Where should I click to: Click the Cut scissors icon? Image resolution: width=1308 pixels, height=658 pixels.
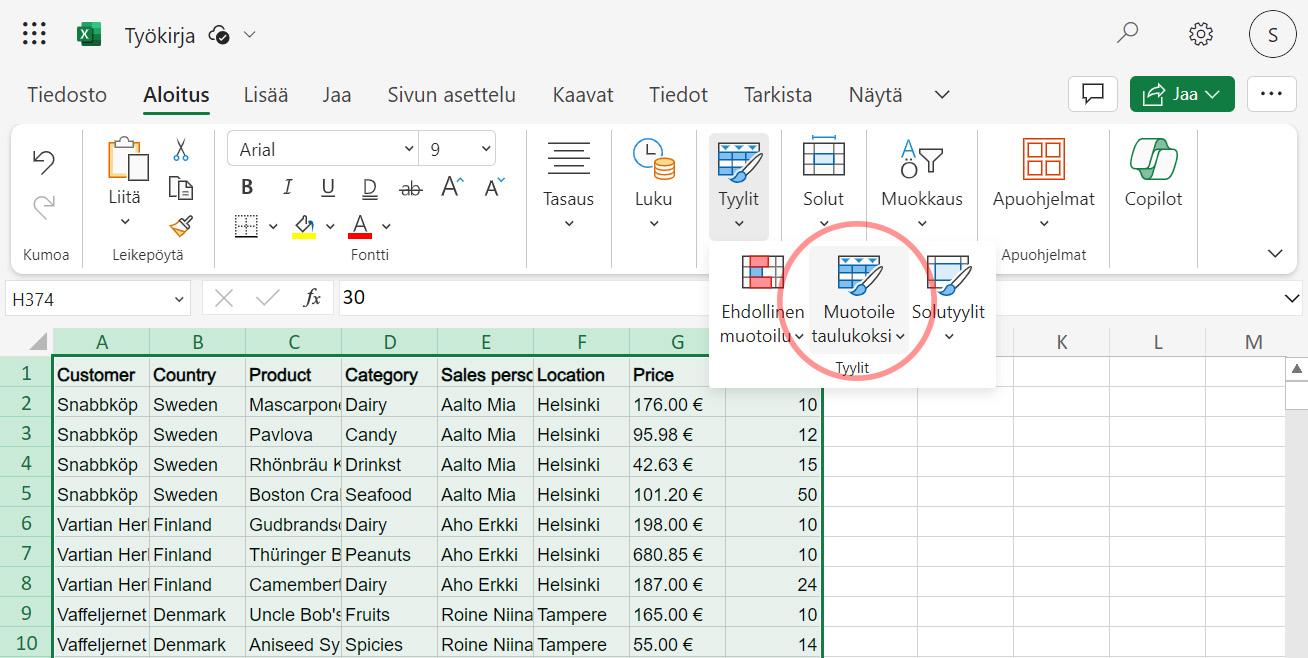pyautogui.click(x=181, y=150)
